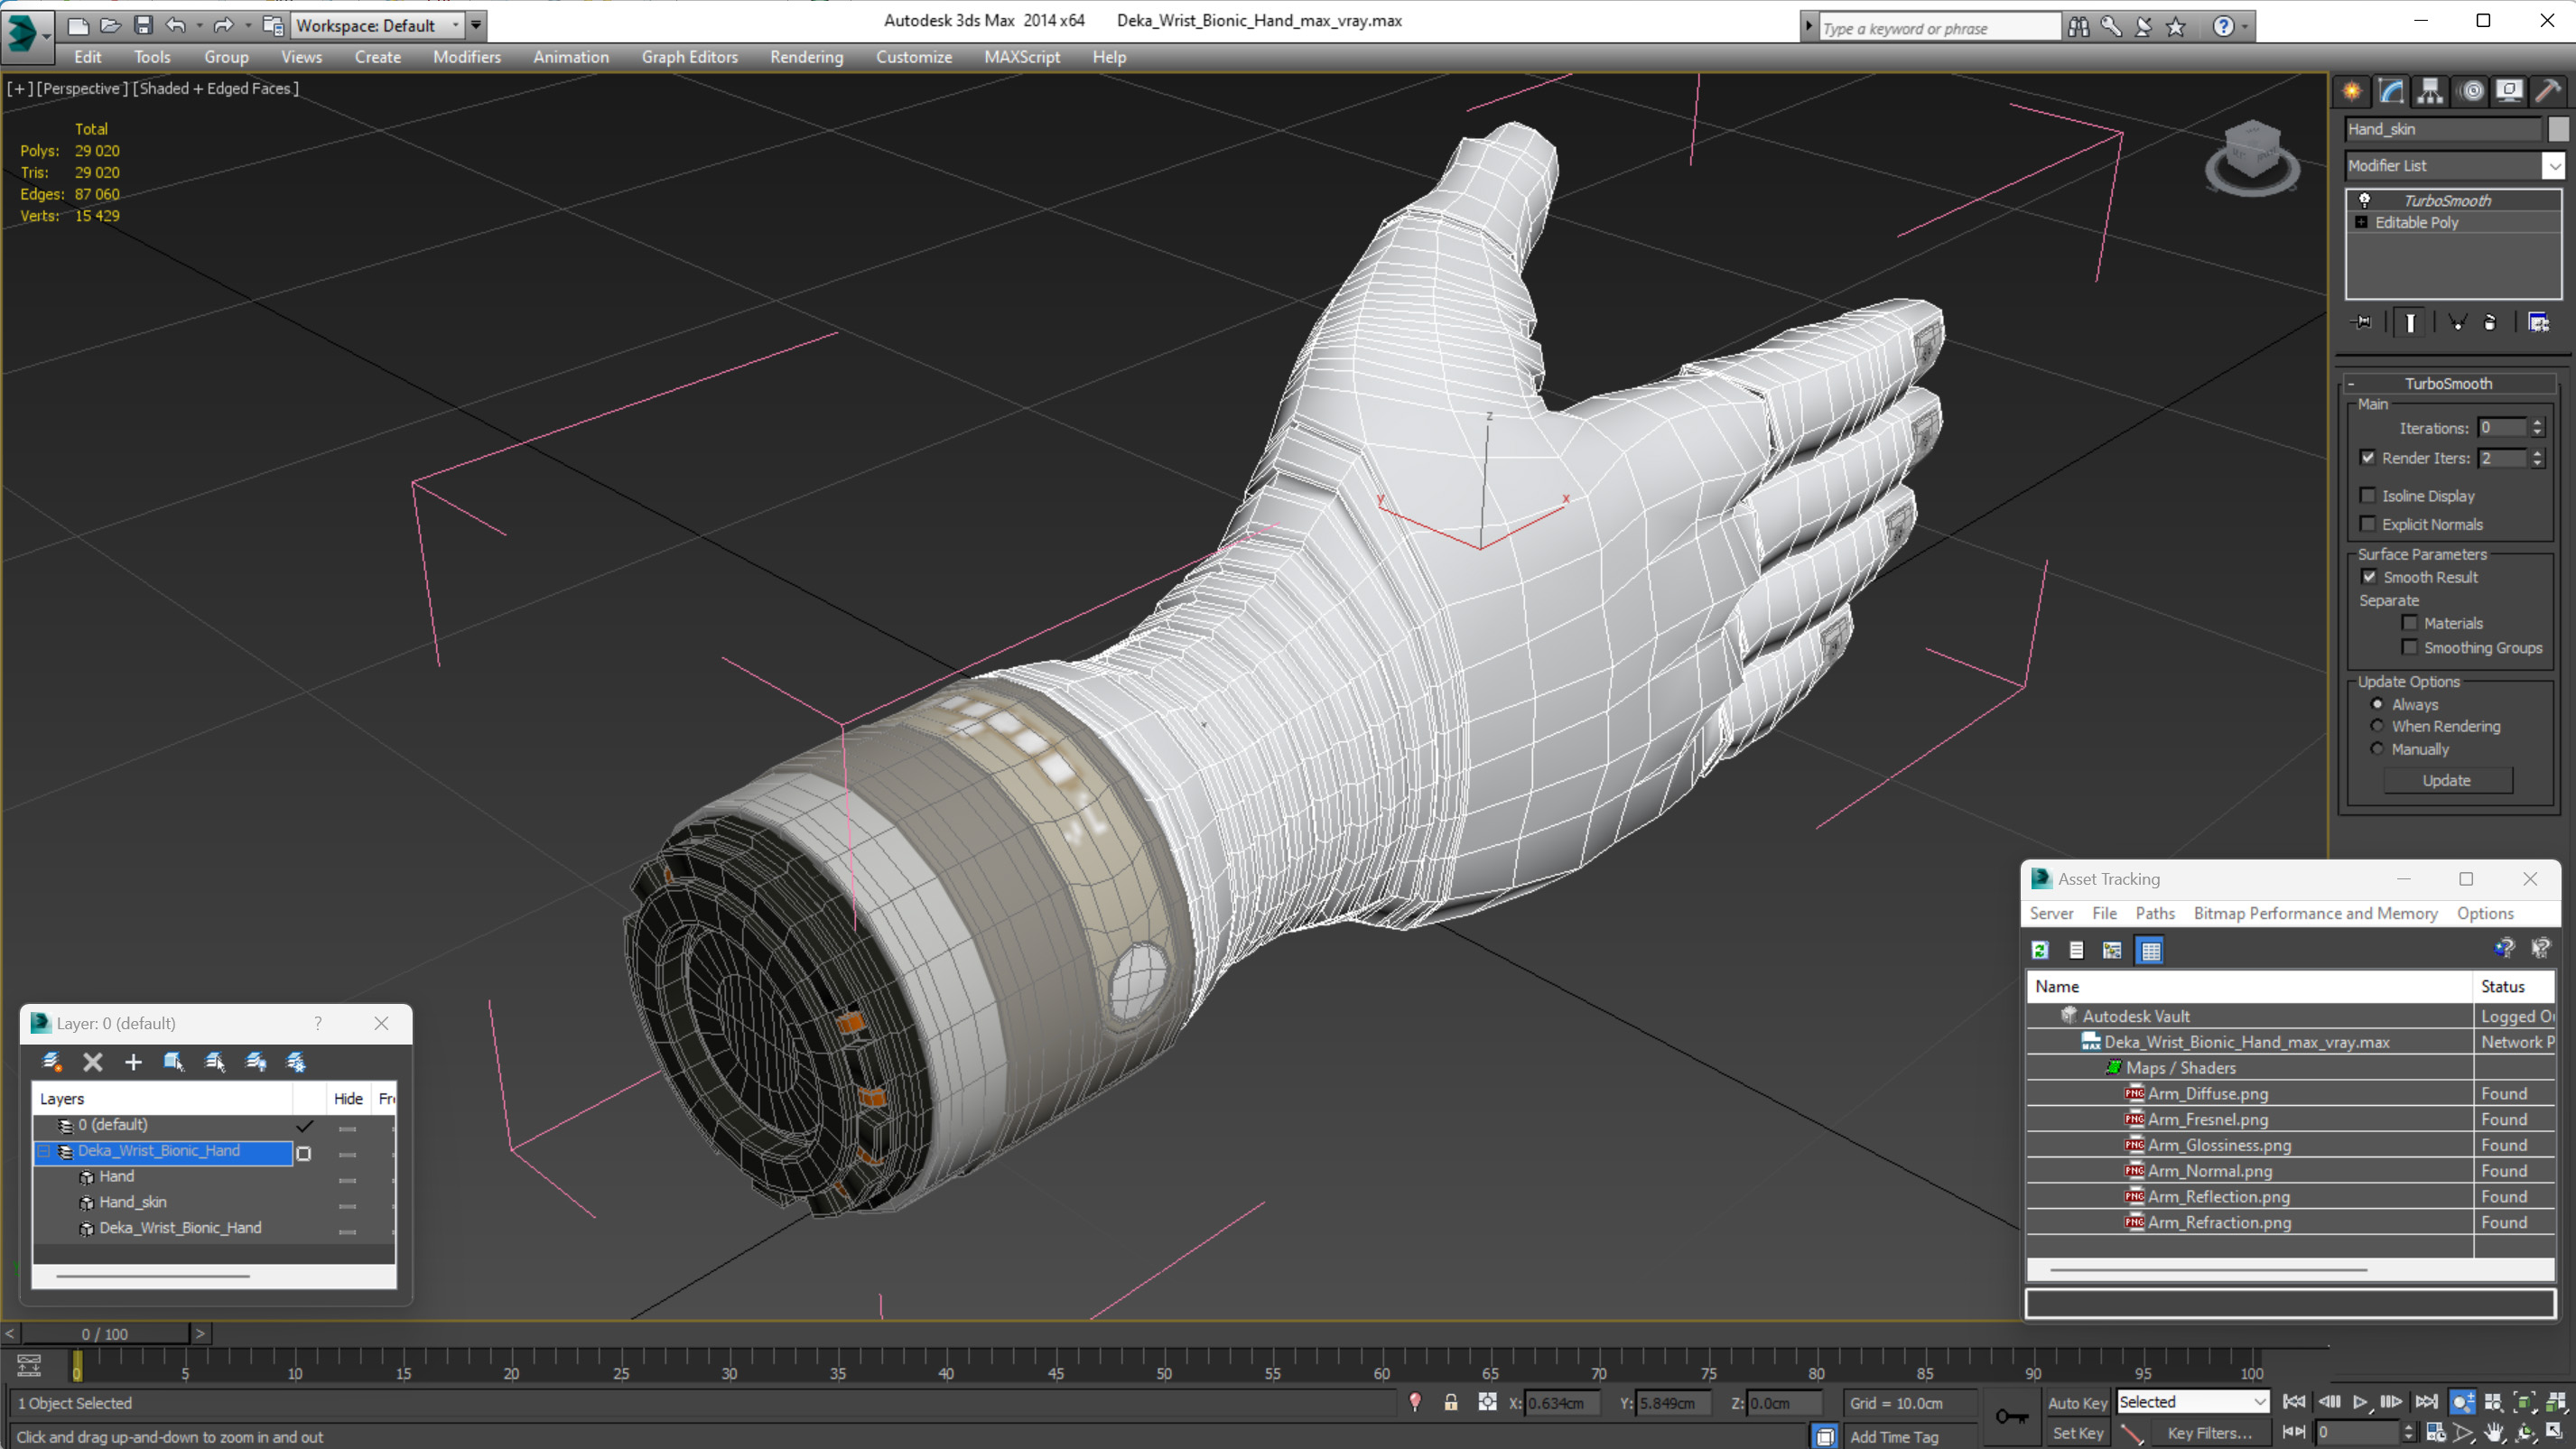Image resolution: width=2576 pixels, height=1449 pixels.
Task: Click Remove modifier from stack trash icon
Action: point(2490,322)
